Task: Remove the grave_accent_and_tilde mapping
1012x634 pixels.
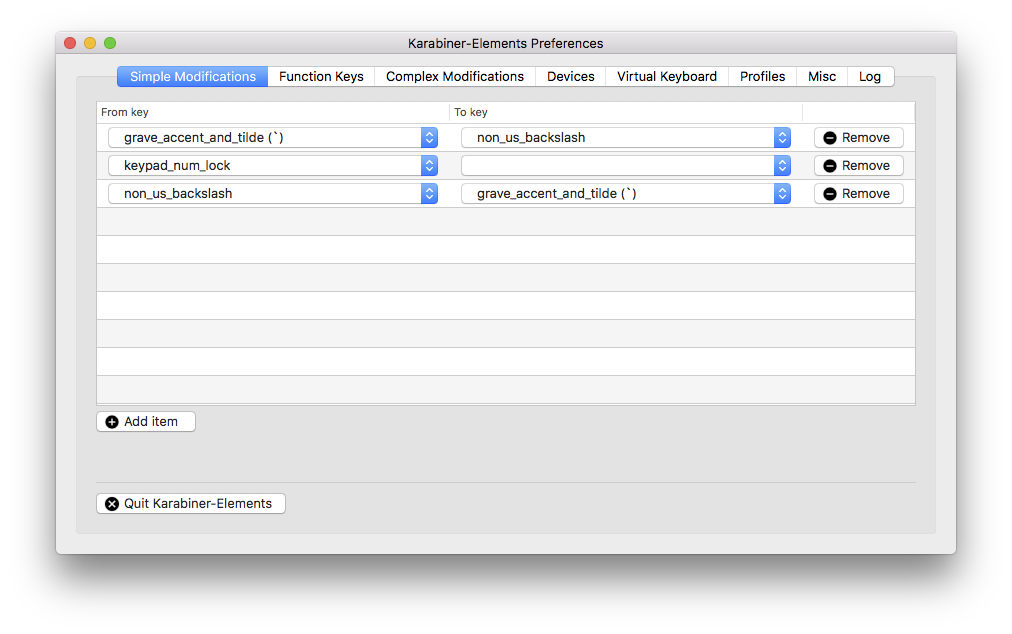Action: [x=858, y=137]
